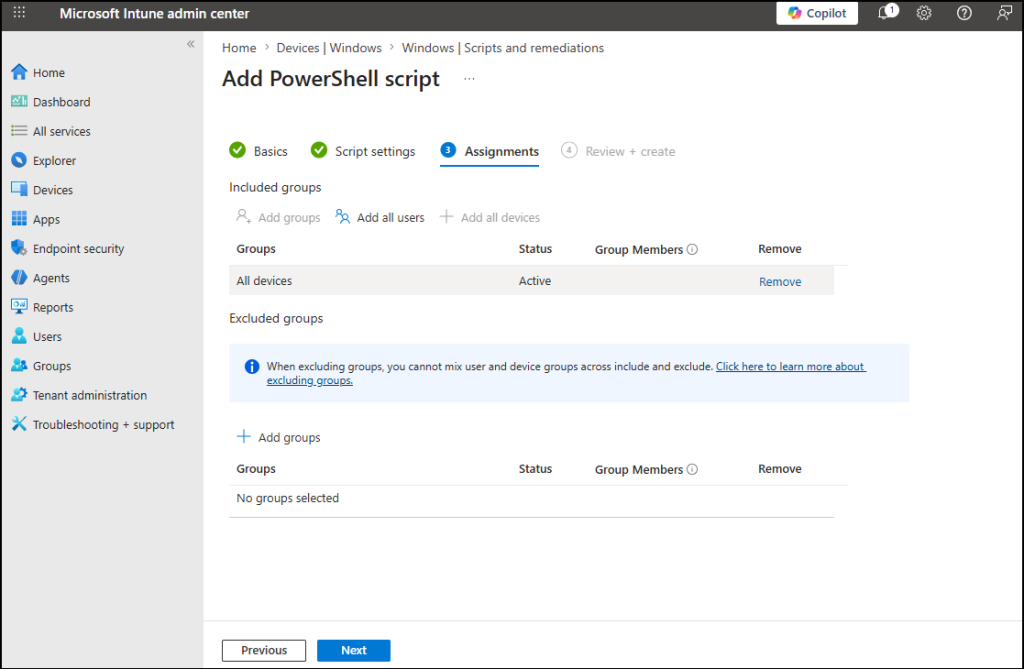Click the Microsoft Intune admin center title

(x=154, y=13)
